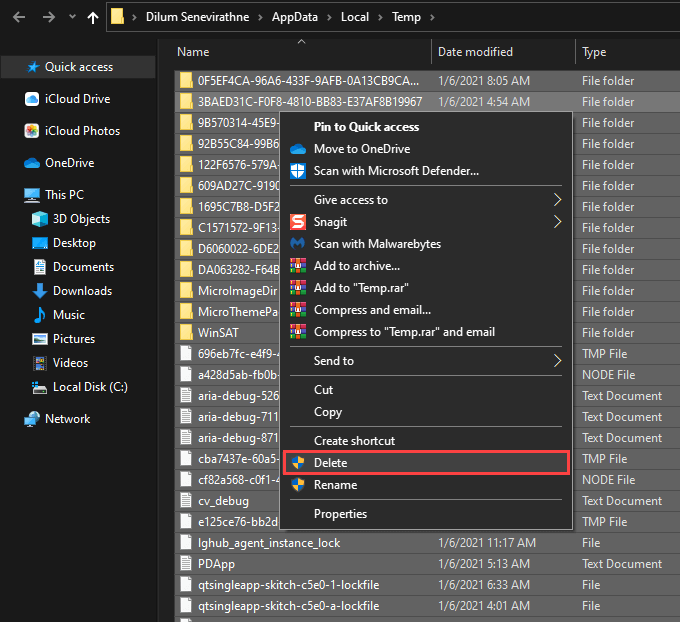680x622 pixels.
Task: Expand the Give access to submenu
Action: (x=558, y=200)
